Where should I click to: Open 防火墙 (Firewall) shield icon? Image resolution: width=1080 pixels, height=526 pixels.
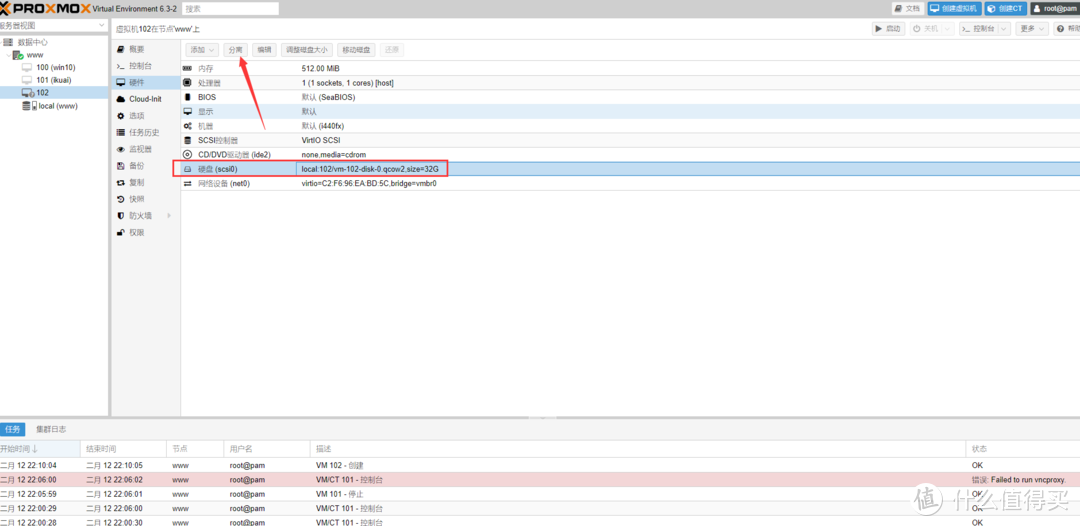(121, 216)
